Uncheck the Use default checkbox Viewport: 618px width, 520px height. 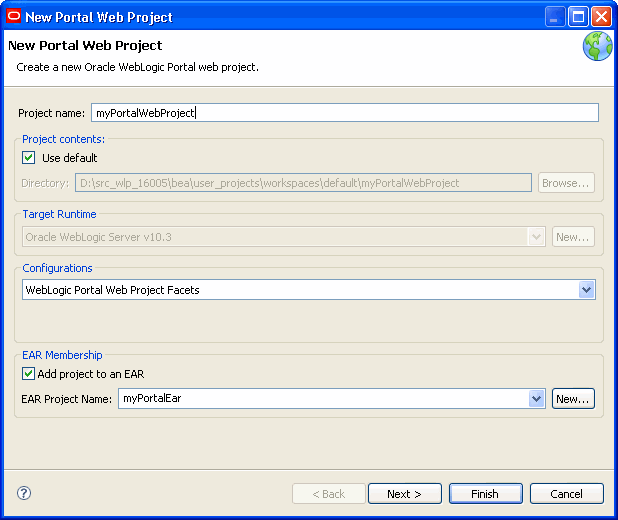point(28,158)
